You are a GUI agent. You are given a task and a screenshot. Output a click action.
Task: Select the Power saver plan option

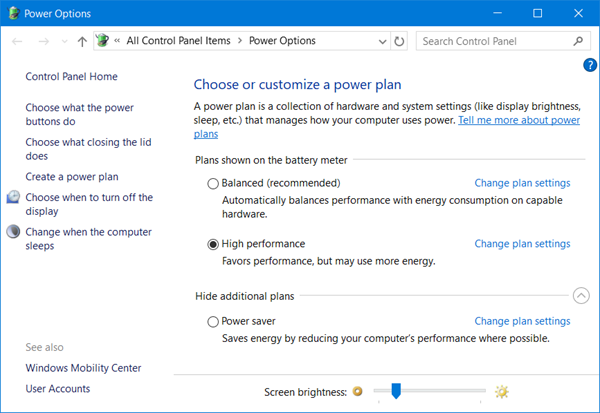213,322
